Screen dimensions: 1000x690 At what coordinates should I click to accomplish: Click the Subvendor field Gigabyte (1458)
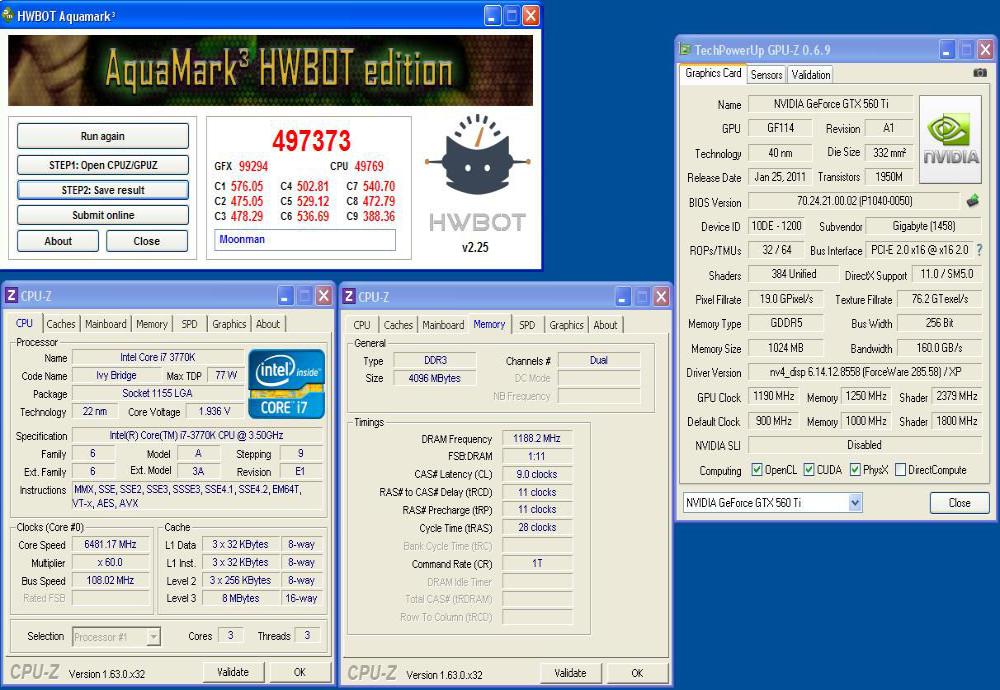coord(923,226)
